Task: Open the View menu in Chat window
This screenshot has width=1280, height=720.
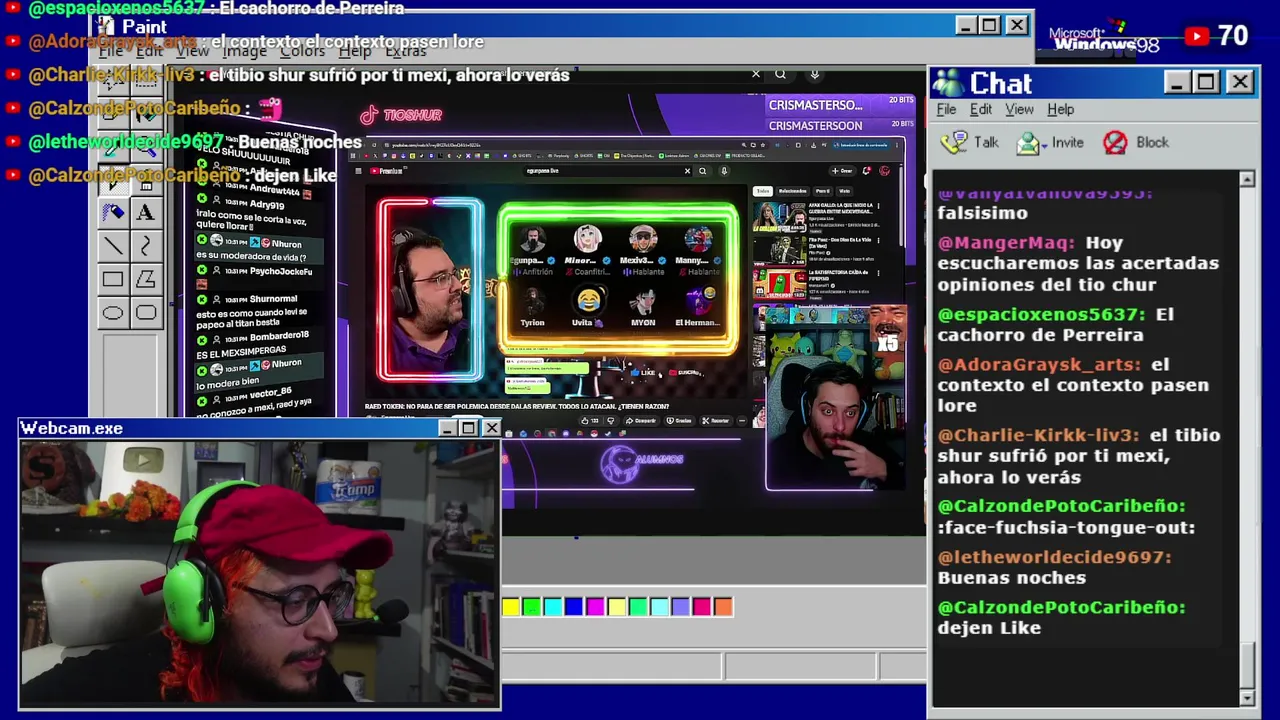Action: point(1019,109)
